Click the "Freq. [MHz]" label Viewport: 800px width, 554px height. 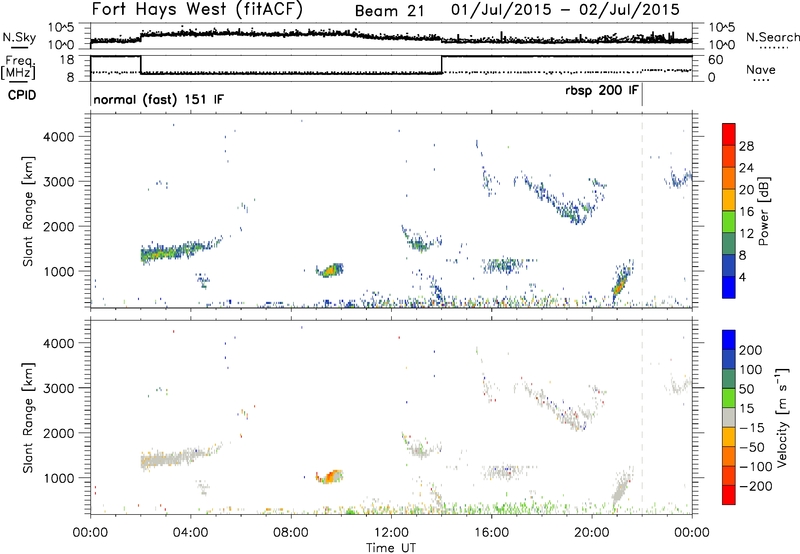pos(18,68)
